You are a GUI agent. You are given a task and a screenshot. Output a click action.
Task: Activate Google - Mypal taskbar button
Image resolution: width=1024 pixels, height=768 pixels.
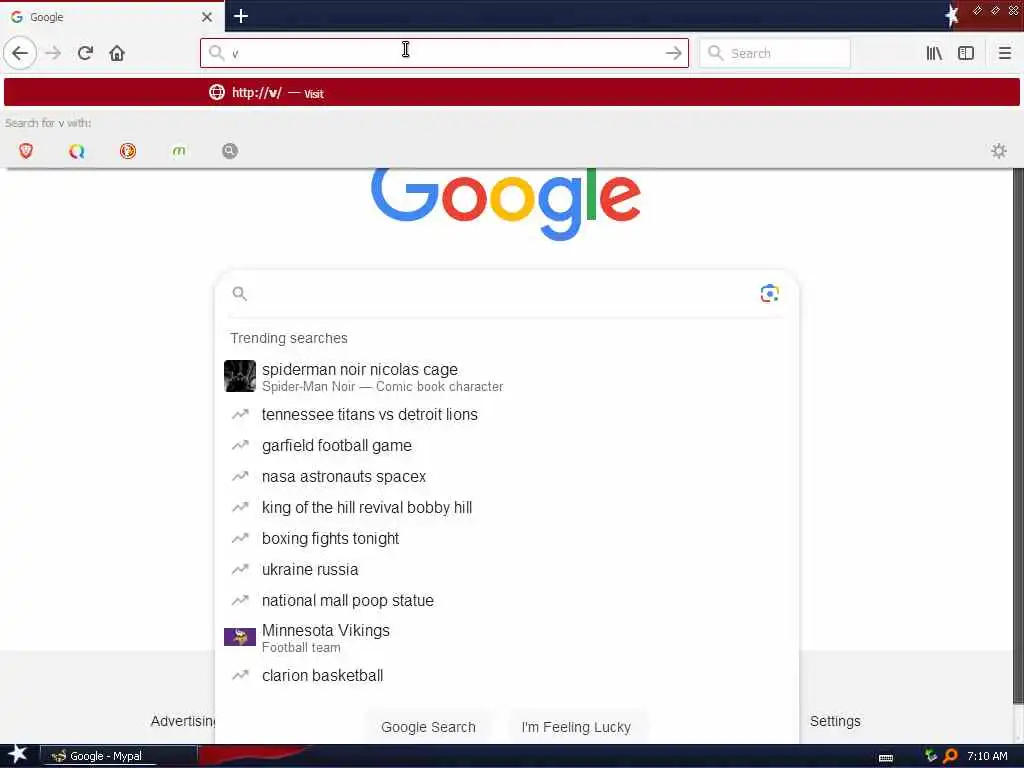(119, 756)
